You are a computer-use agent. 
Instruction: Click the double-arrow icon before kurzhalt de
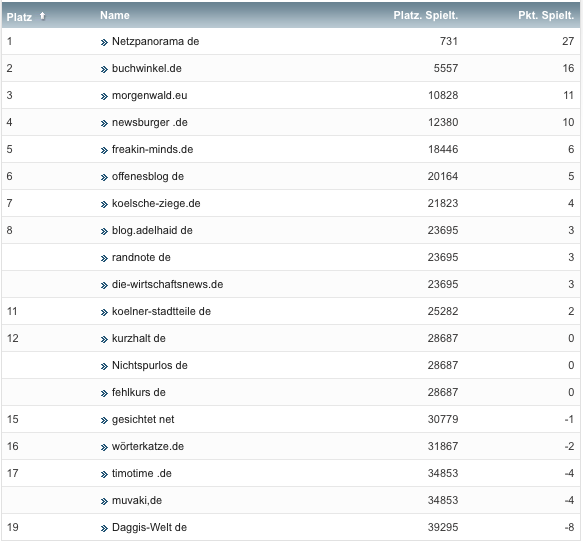pyautogui.click(x=104, y=340)
